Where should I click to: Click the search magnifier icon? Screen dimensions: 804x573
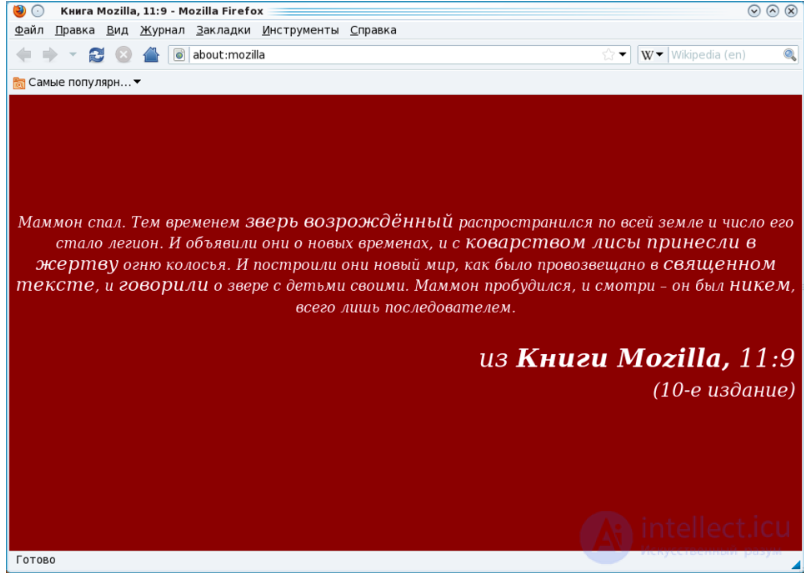pyautogui.click(x=789, y=55)
